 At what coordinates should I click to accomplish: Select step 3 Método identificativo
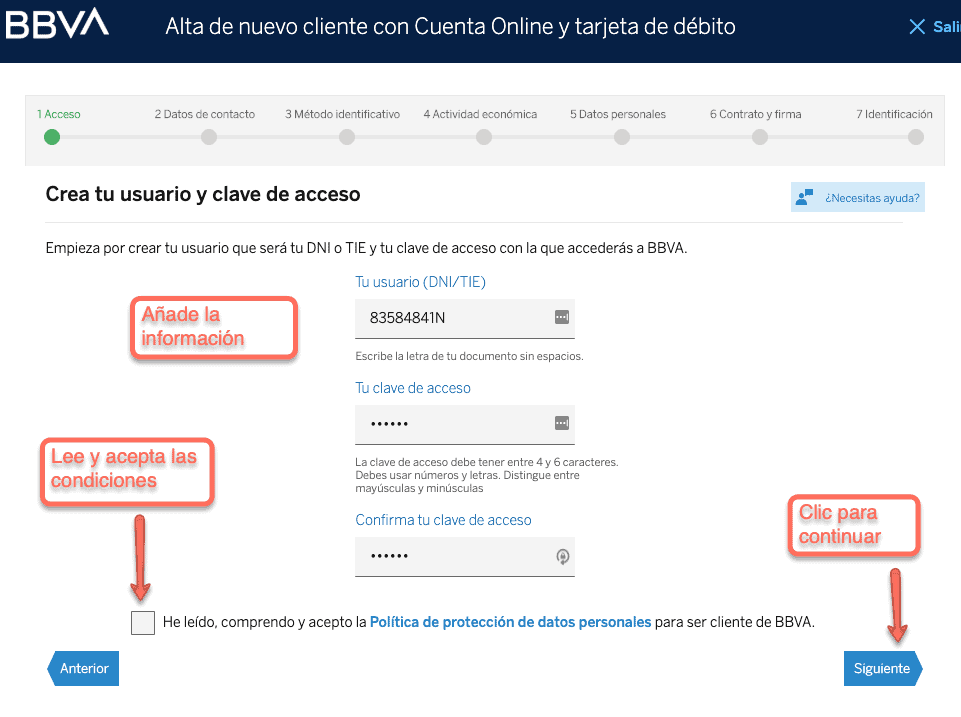pos(343,114)
